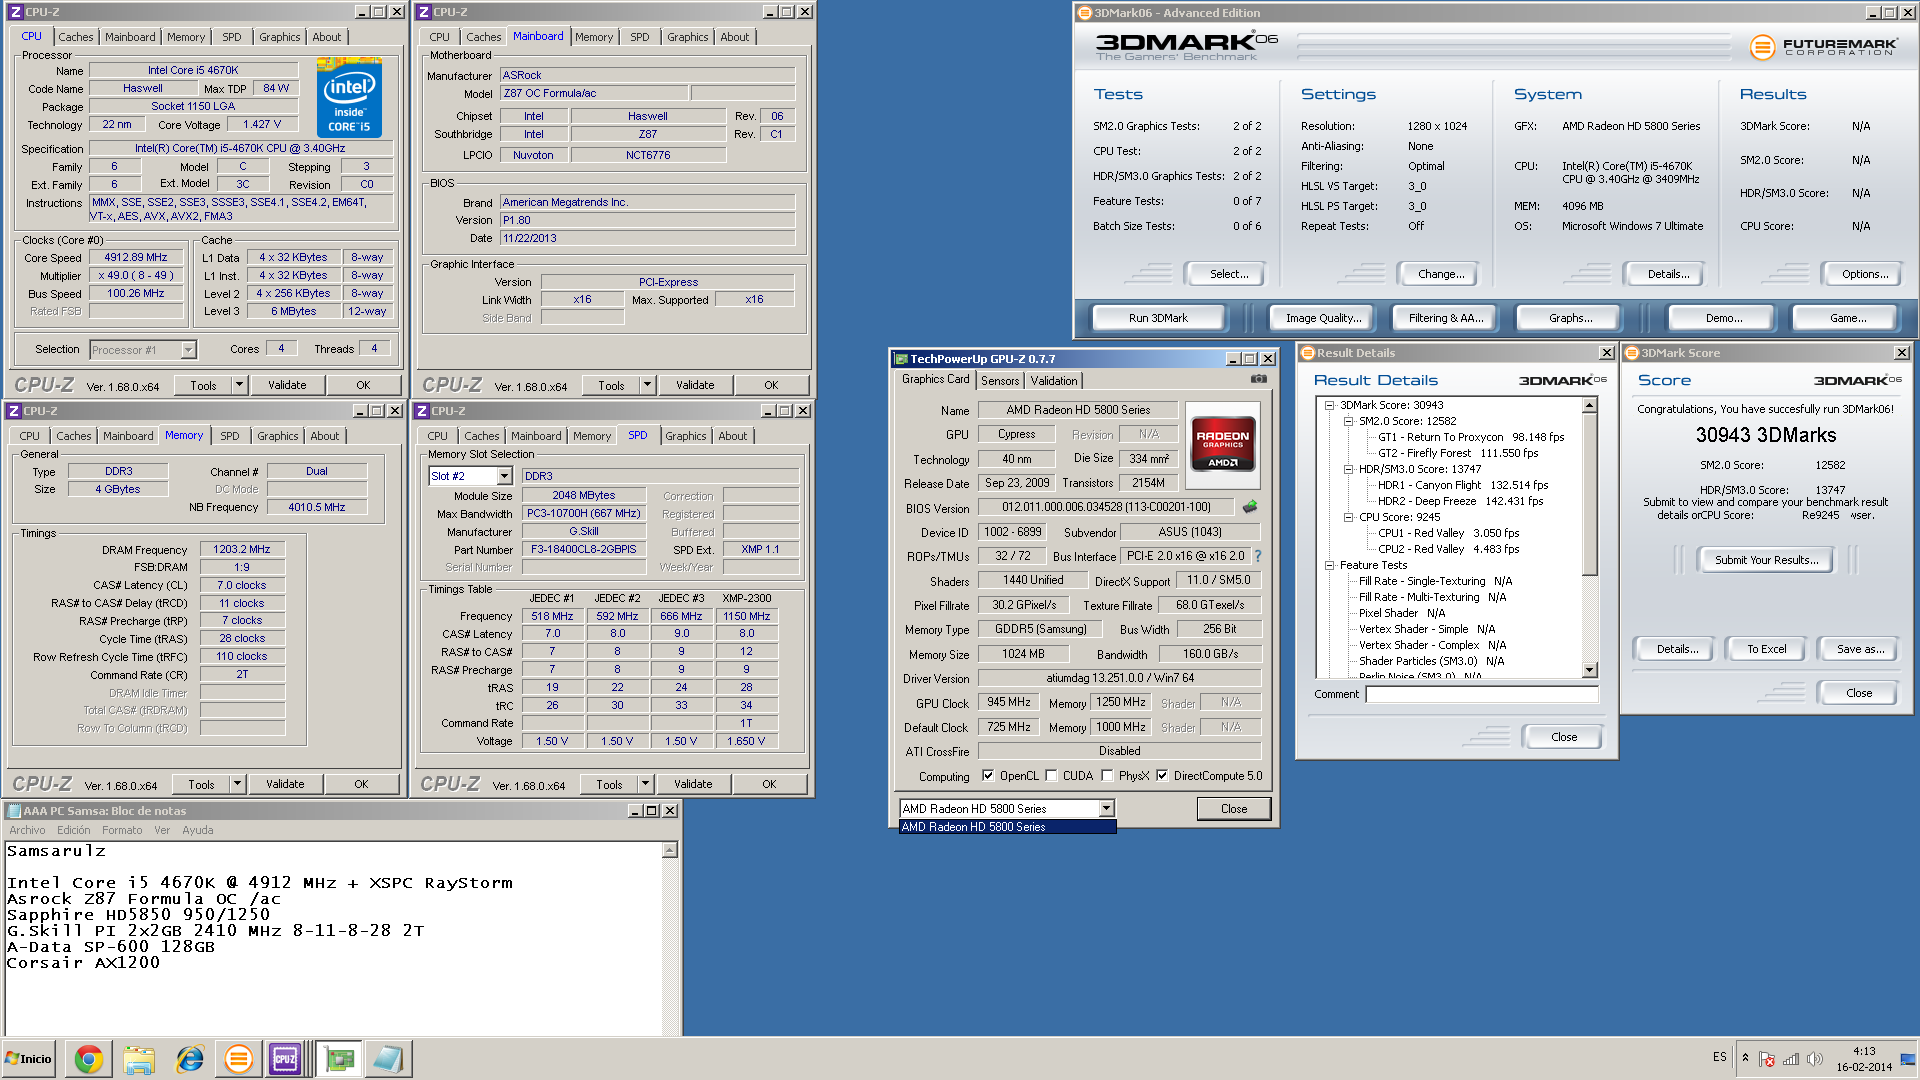This screenshot has width=1920, height=1080.
Task: Open Tools dropdown arrow in CPU tab window
Action: tap(238, 385)
